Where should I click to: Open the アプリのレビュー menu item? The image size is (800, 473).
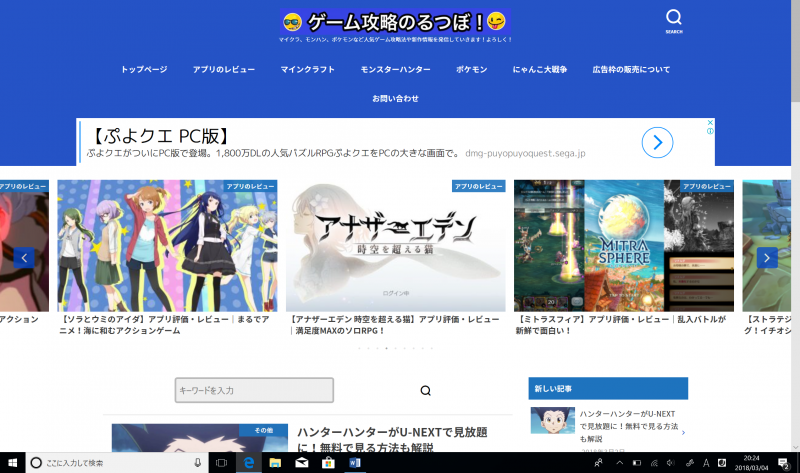pyautogui.click(x=223, y=69)
